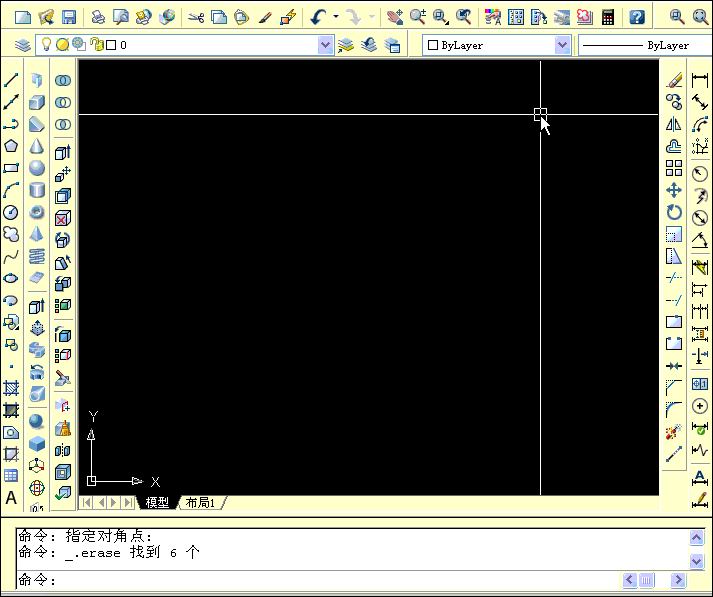Switch to the 模型 tab
The image size is (713, 597).
157,502
